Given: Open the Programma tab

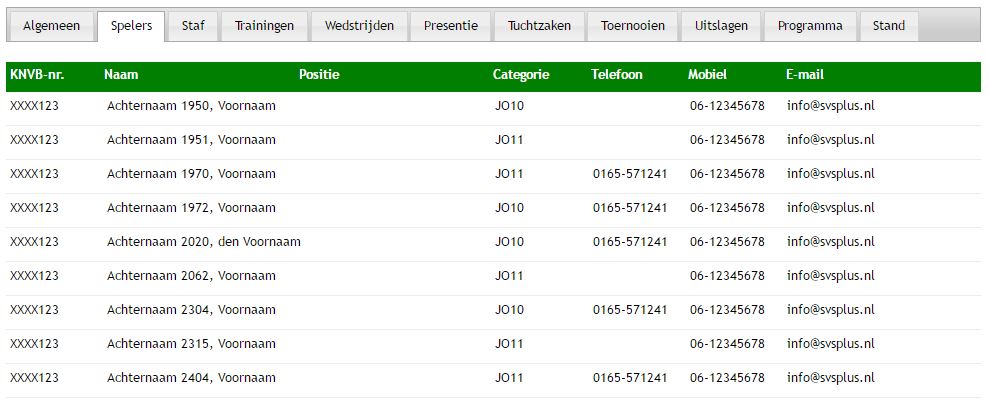Looking at the screenshot, I should 810,25.
